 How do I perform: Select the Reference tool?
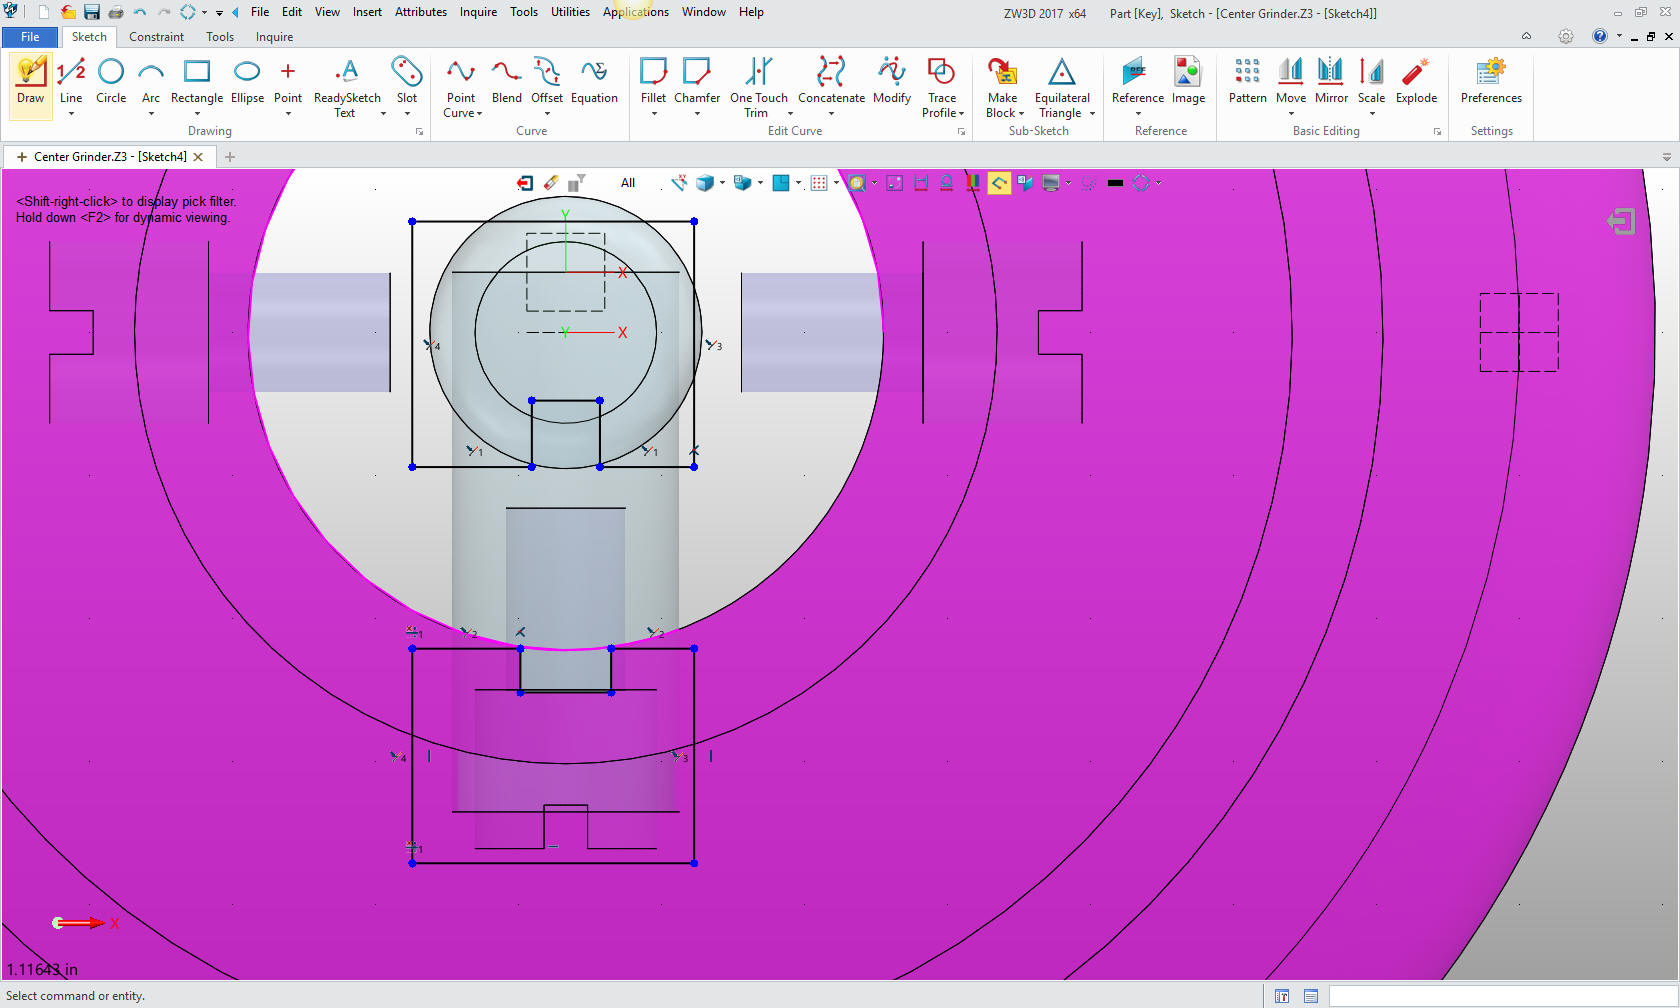click(x=1138, y=81)
